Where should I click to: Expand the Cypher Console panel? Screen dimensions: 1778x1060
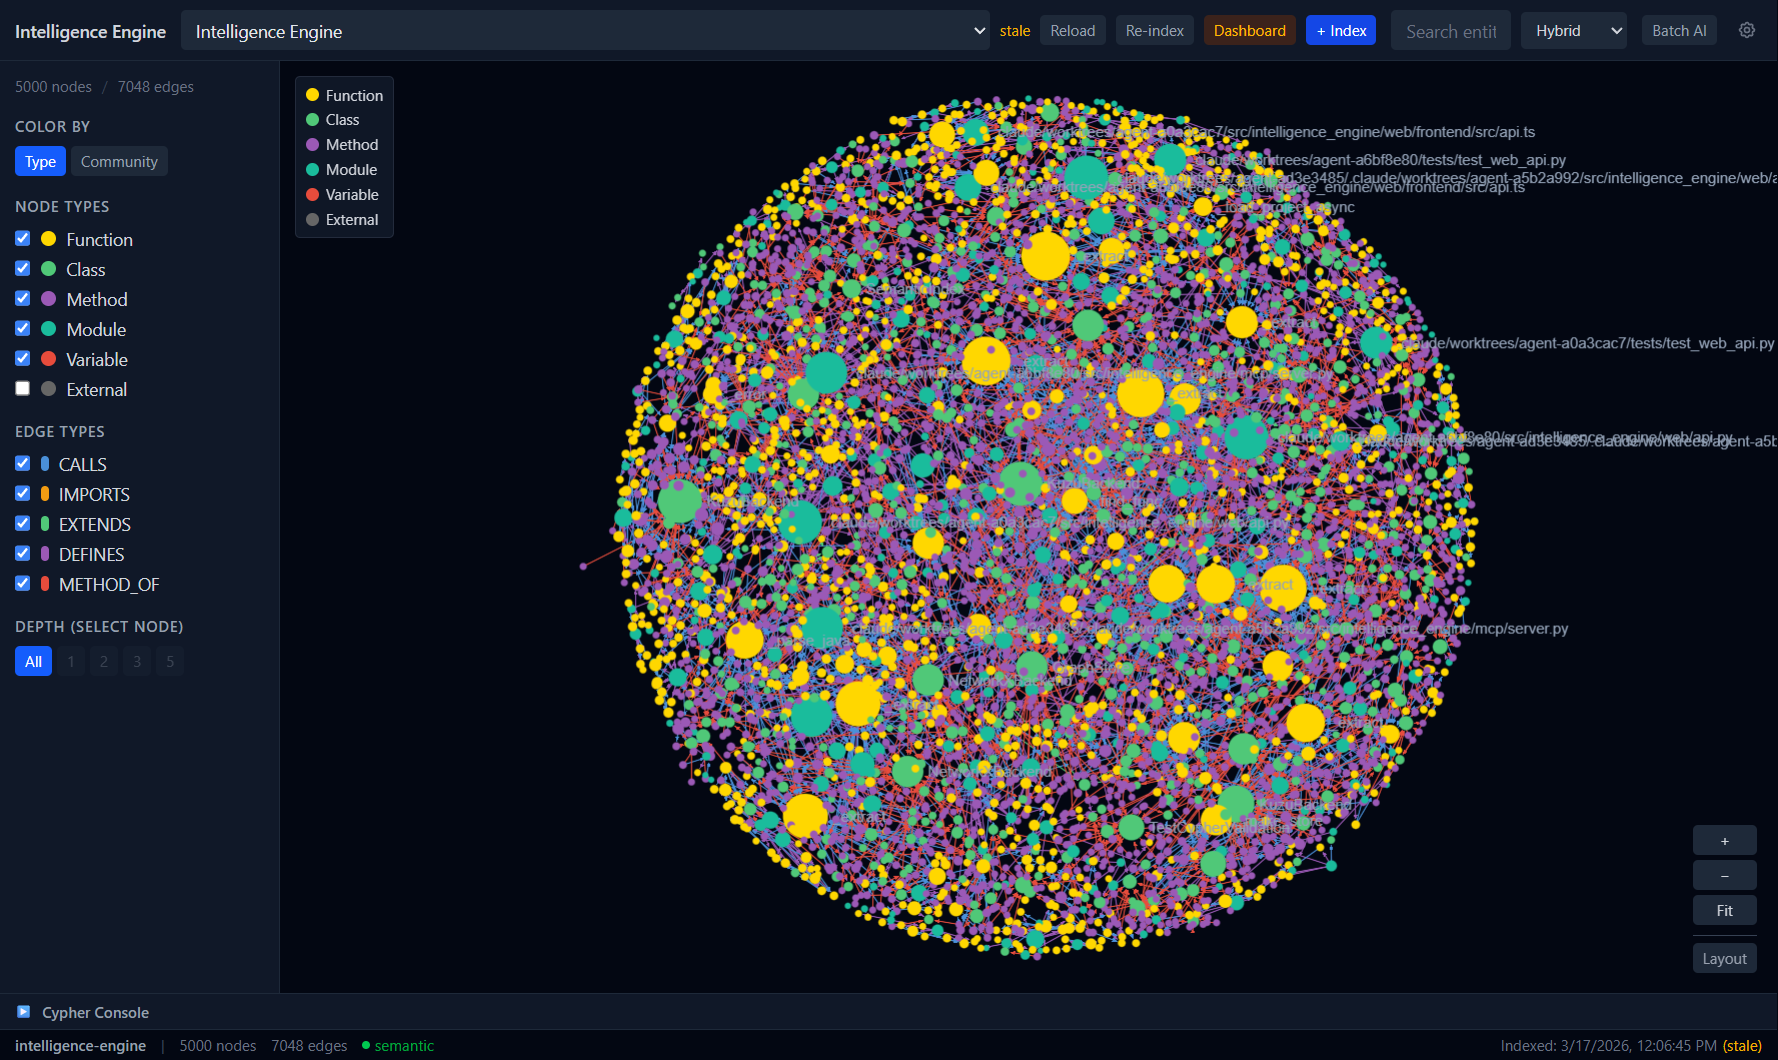[x=95, y=1012]
